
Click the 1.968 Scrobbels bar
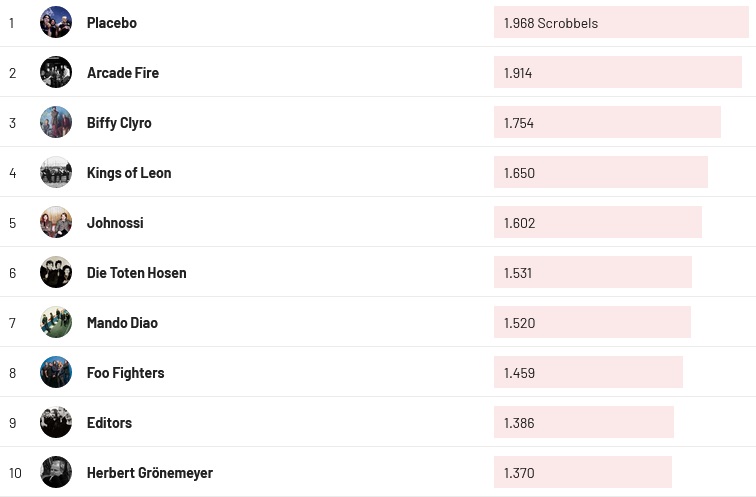[x=620, y=22]
